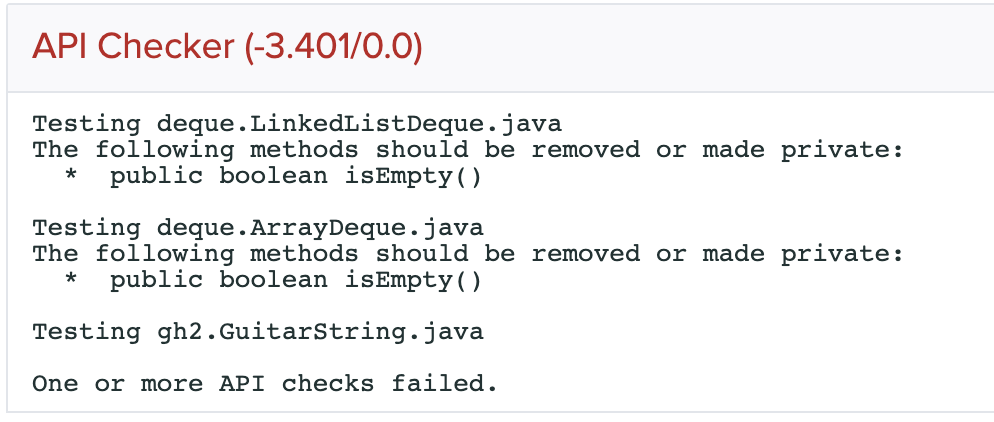The width and height of the screenshot is (994, 422).
Task: Click the asterisk bullet under ArrayDeque
Action: pyautogui.click(x=71, y=282)
